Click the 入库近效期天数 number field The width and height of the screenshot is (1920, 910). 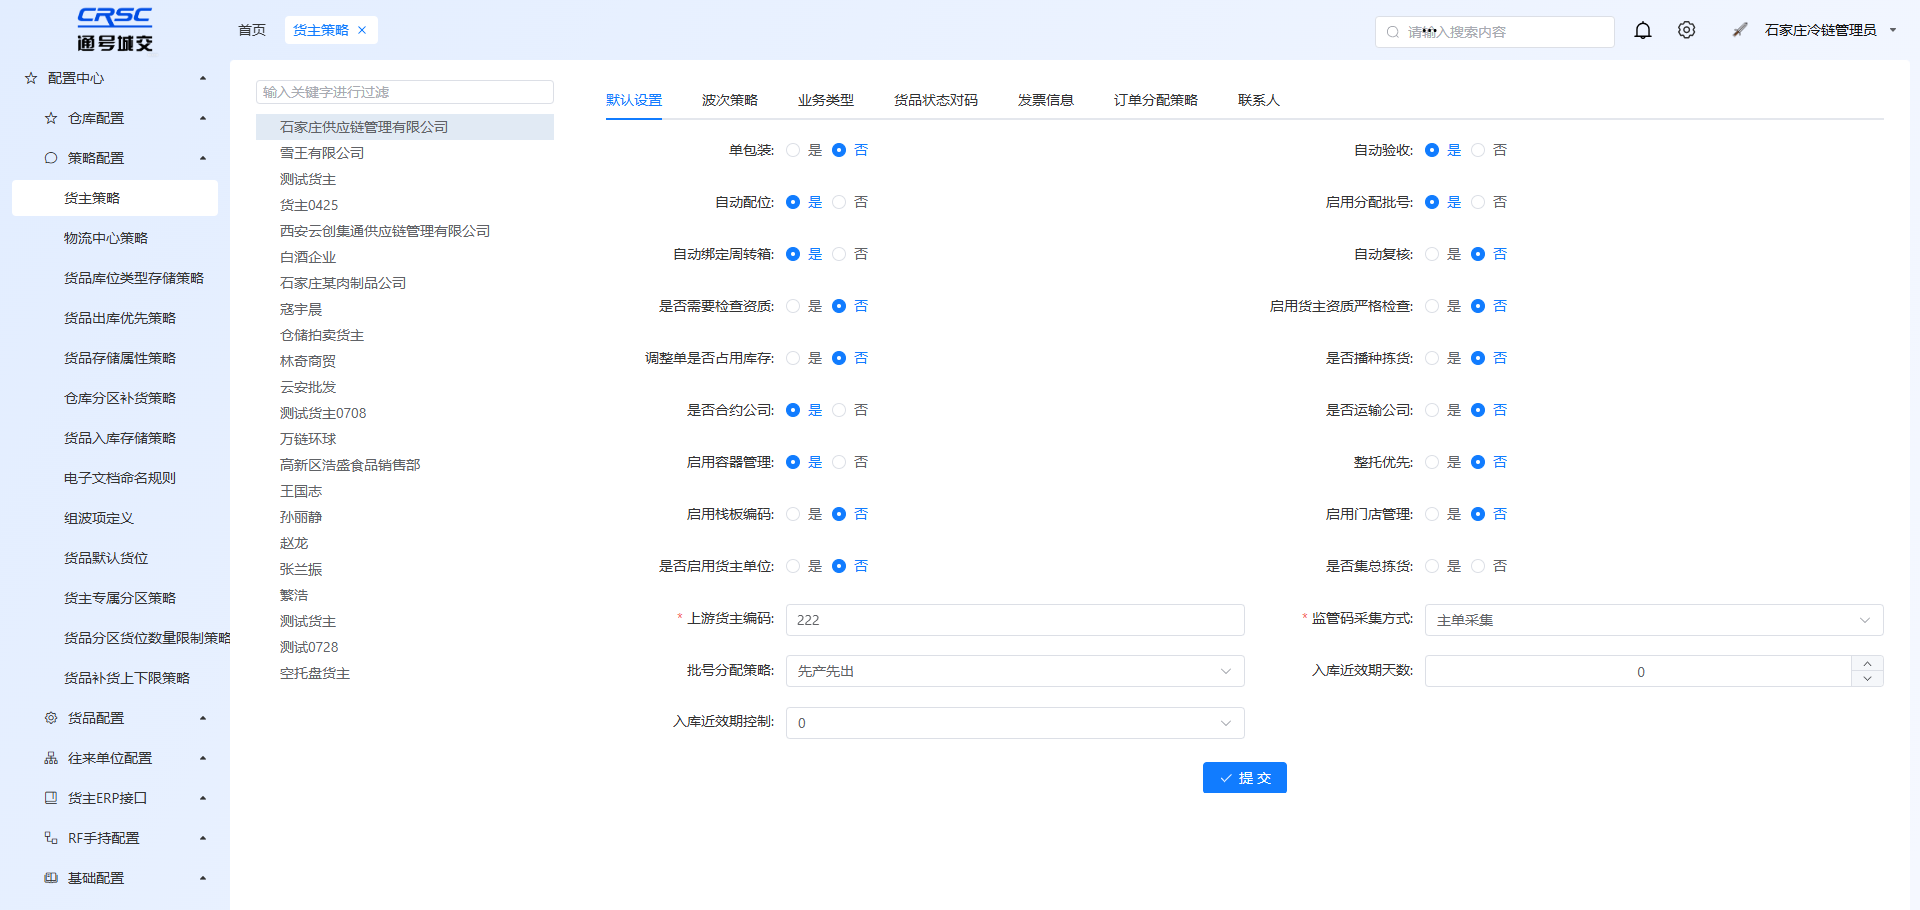click(x=1639, y=671)
